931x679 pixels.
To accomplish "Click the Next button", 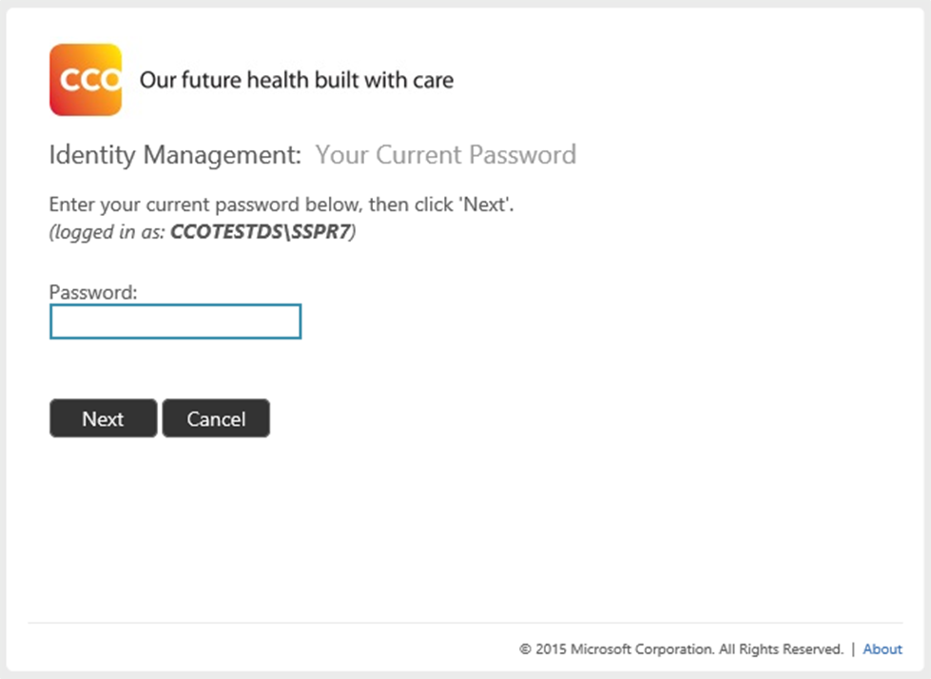I will coord(103,418).
